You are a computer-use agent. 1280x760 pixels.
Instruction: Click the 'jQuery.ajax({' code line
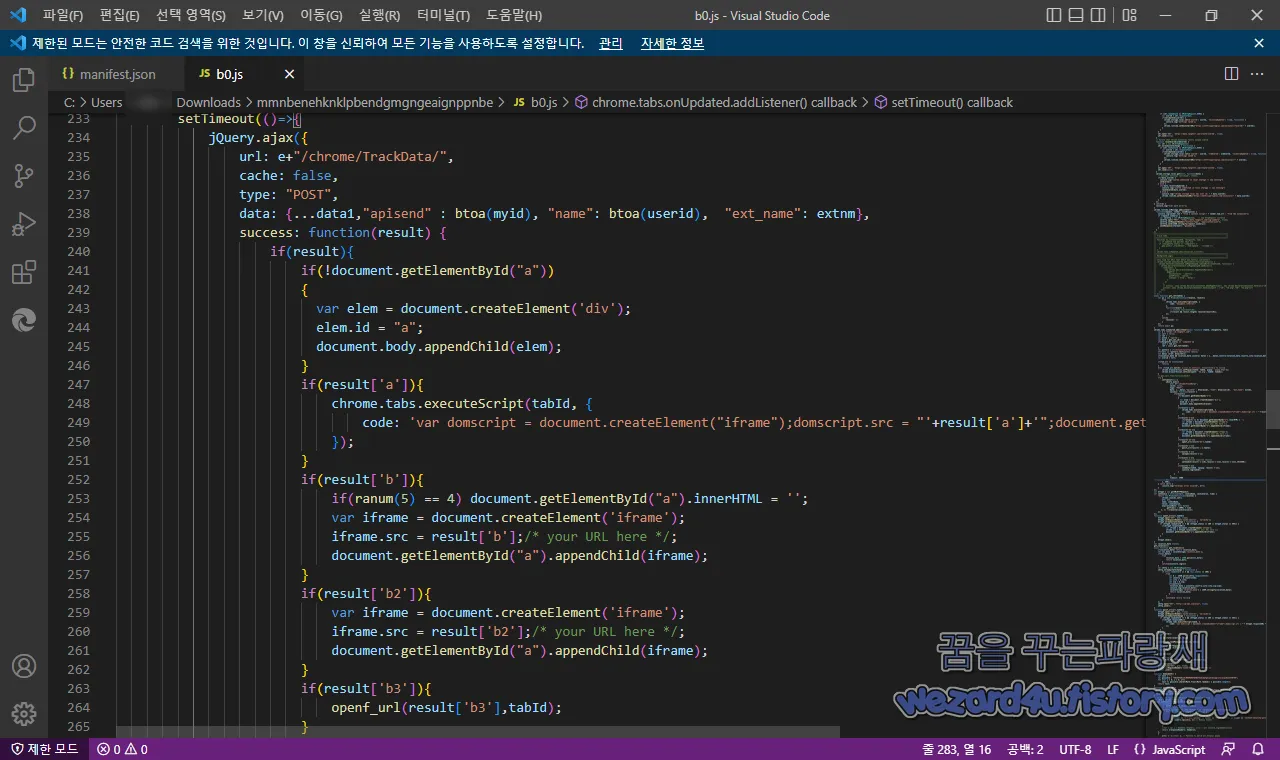coord(258,137)
